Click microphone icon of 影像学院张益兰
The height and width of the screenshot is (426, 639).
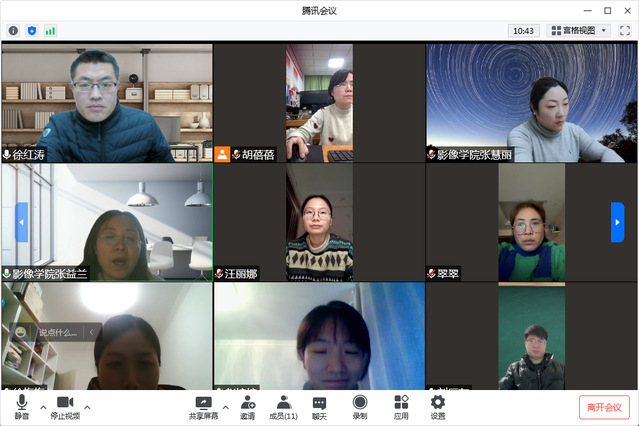pos(7,274)
